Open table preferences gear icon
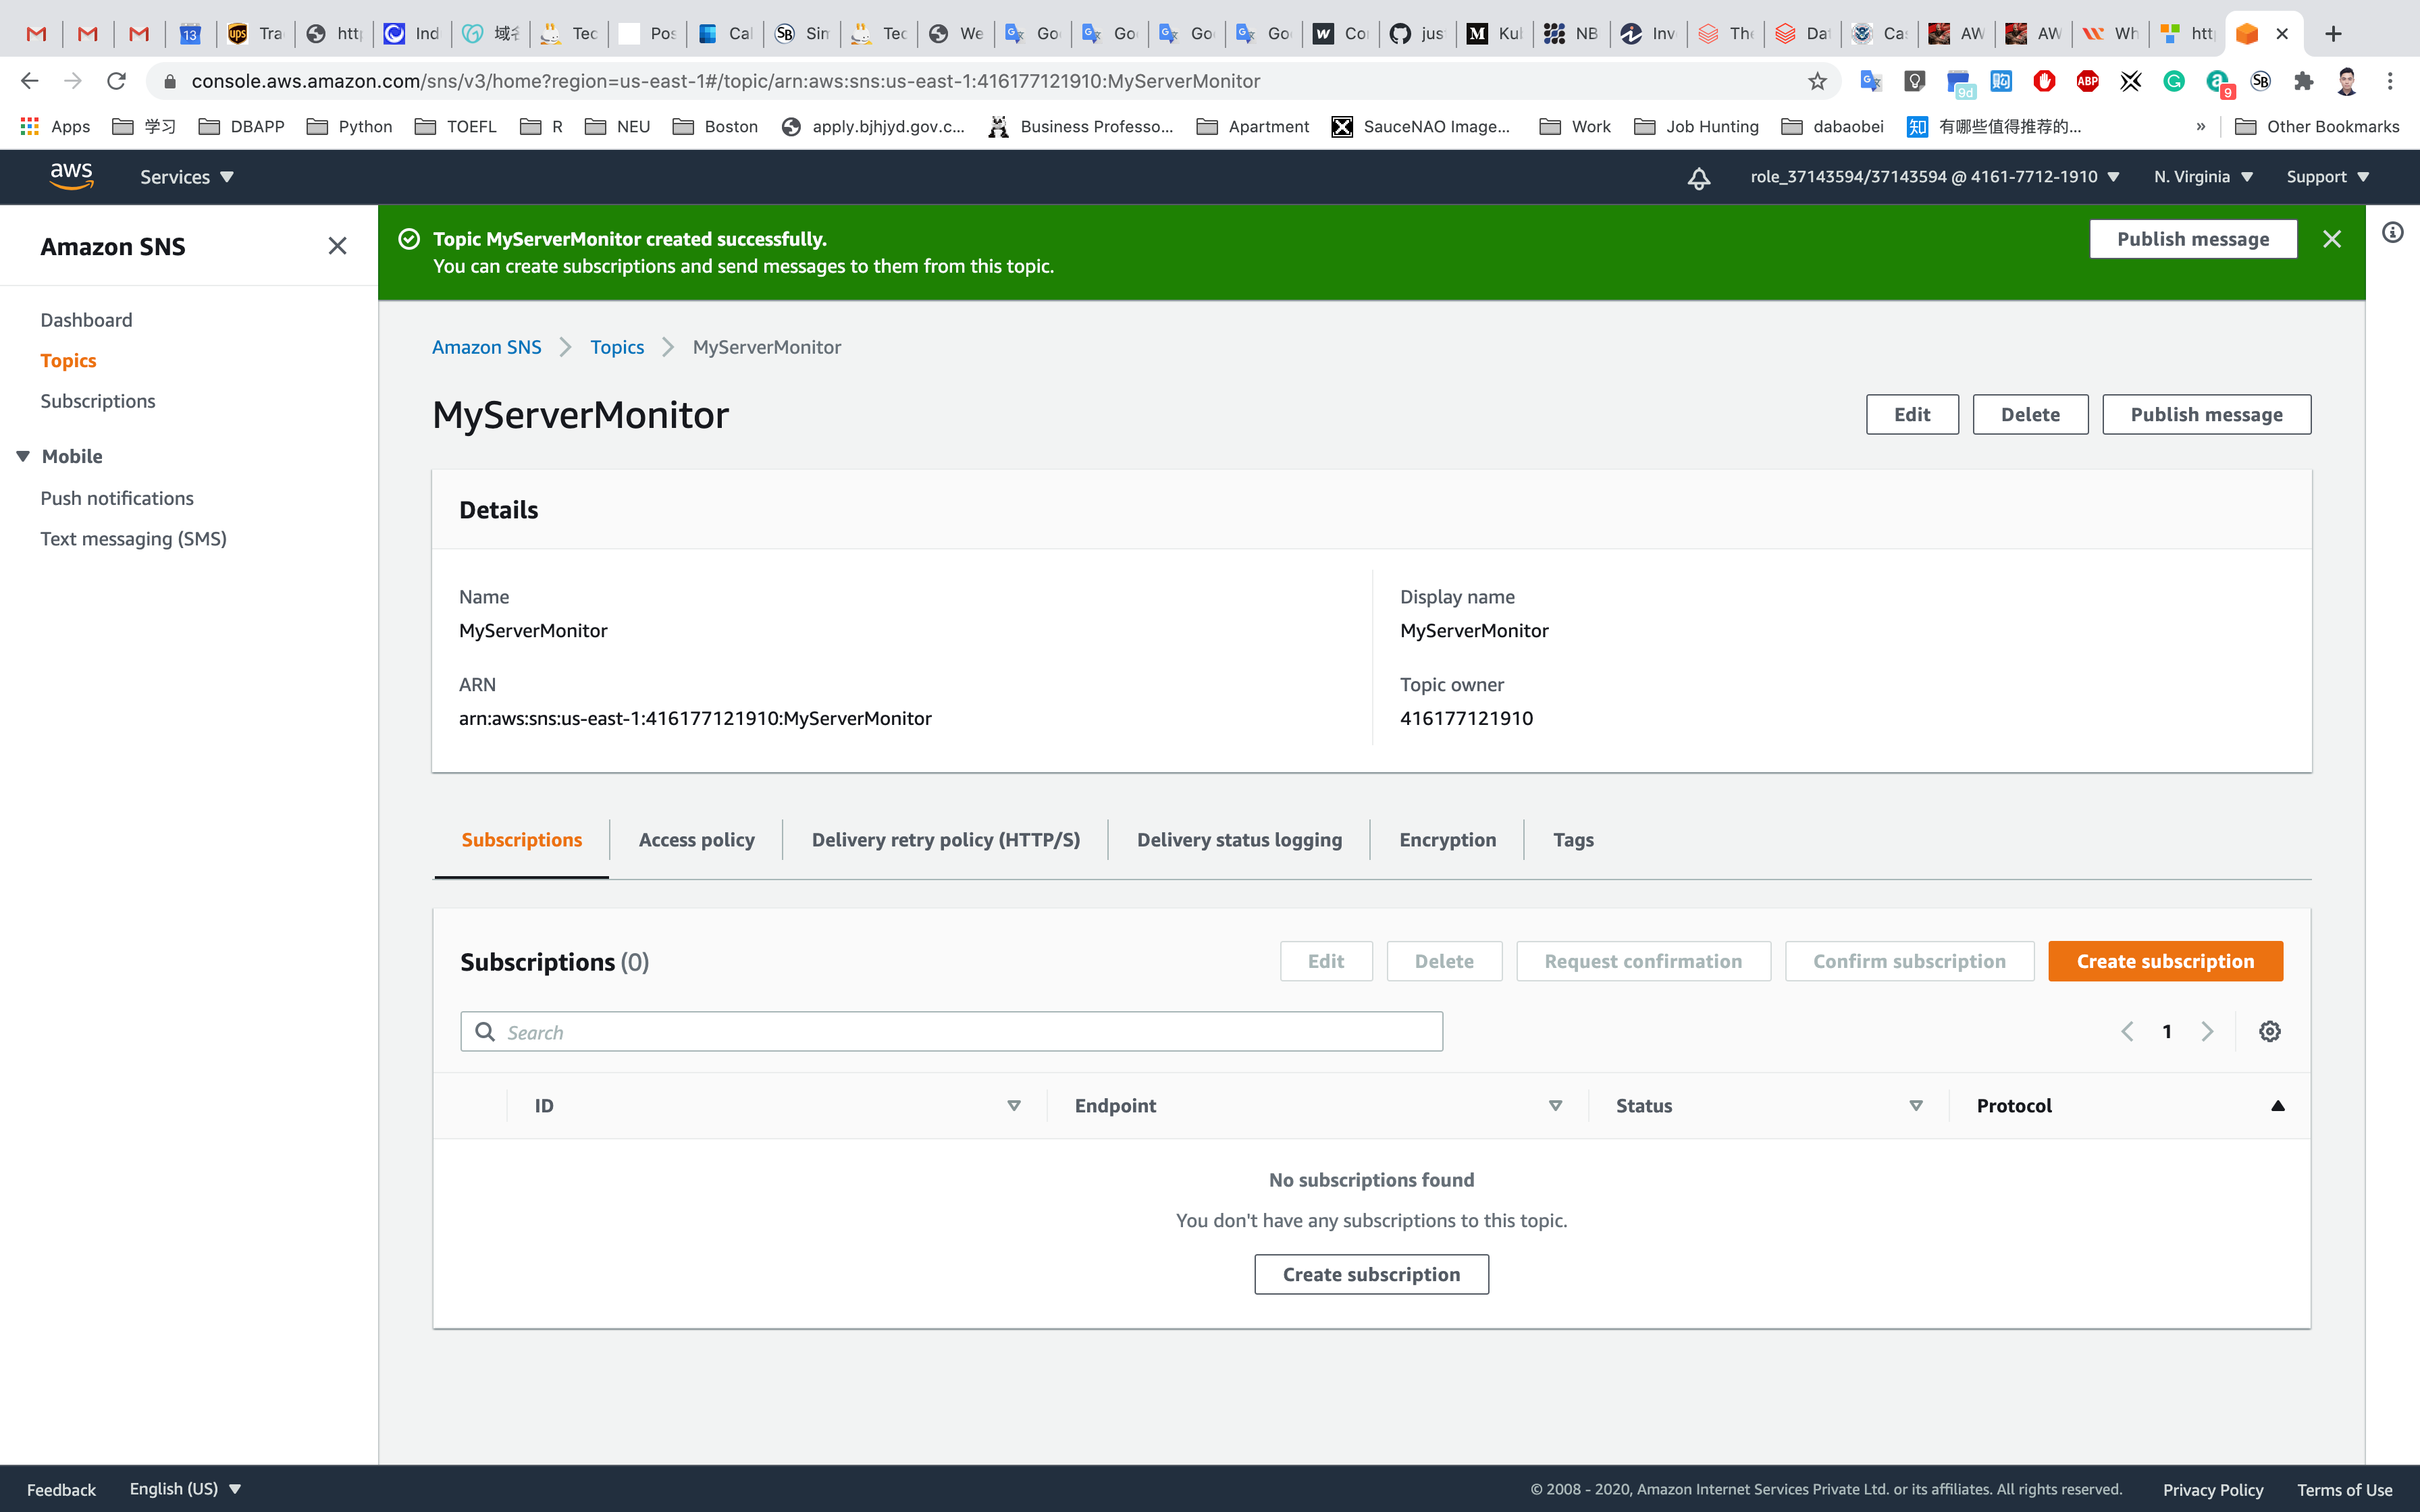The width and height of the screenshot is (2420, 1512). coord(2269,1031)
